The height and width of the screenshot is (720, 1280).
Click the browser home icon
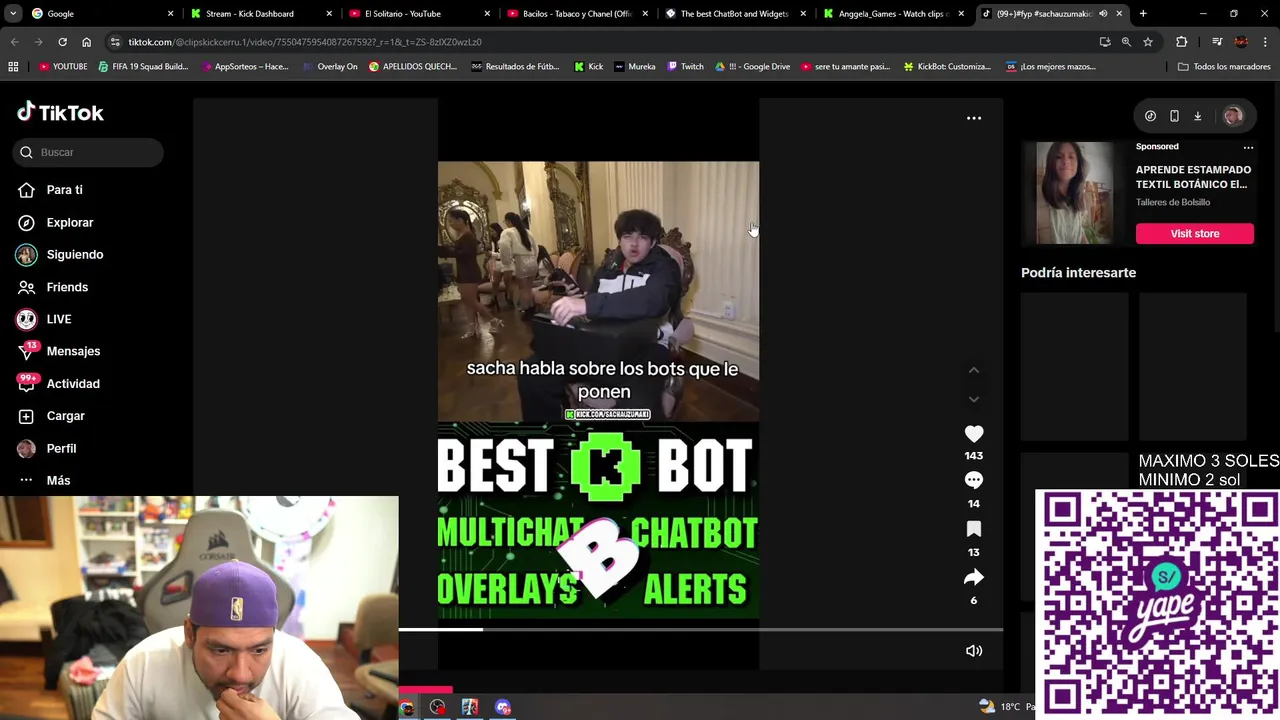click(86, 42)
